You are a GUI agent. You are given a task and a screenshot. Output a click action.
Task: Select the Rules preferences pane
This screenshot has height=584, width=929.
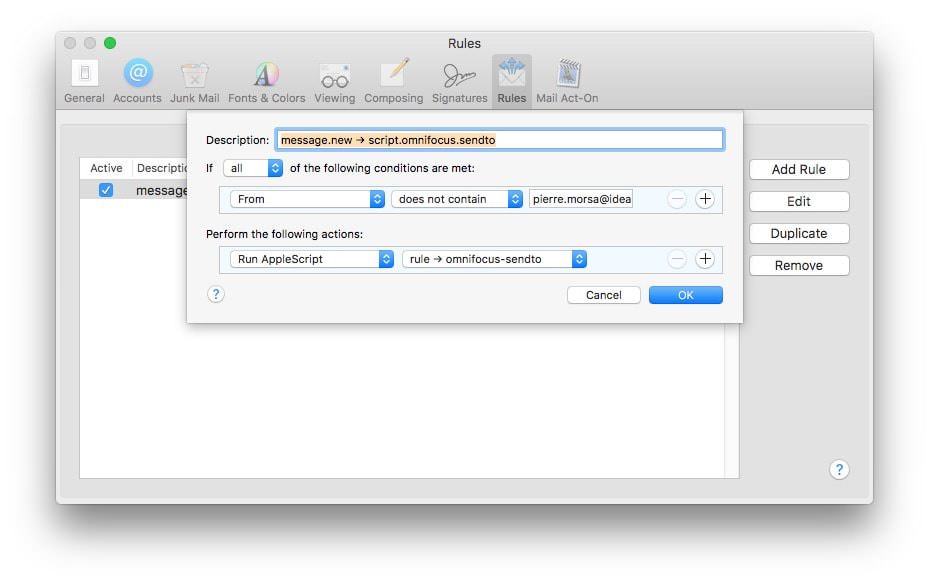(511, 82)
